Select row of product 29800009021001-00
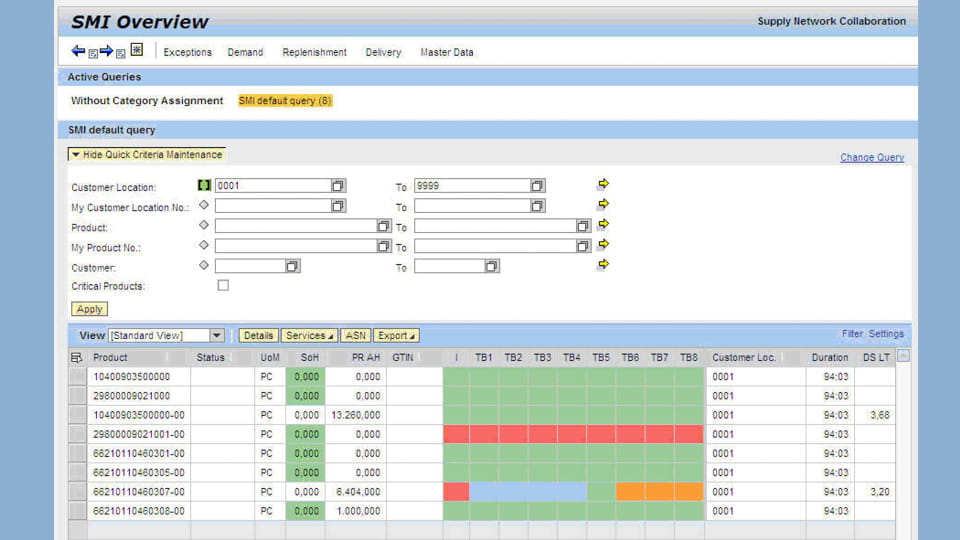The image size is (960, 540). click(x=78, y=434)
